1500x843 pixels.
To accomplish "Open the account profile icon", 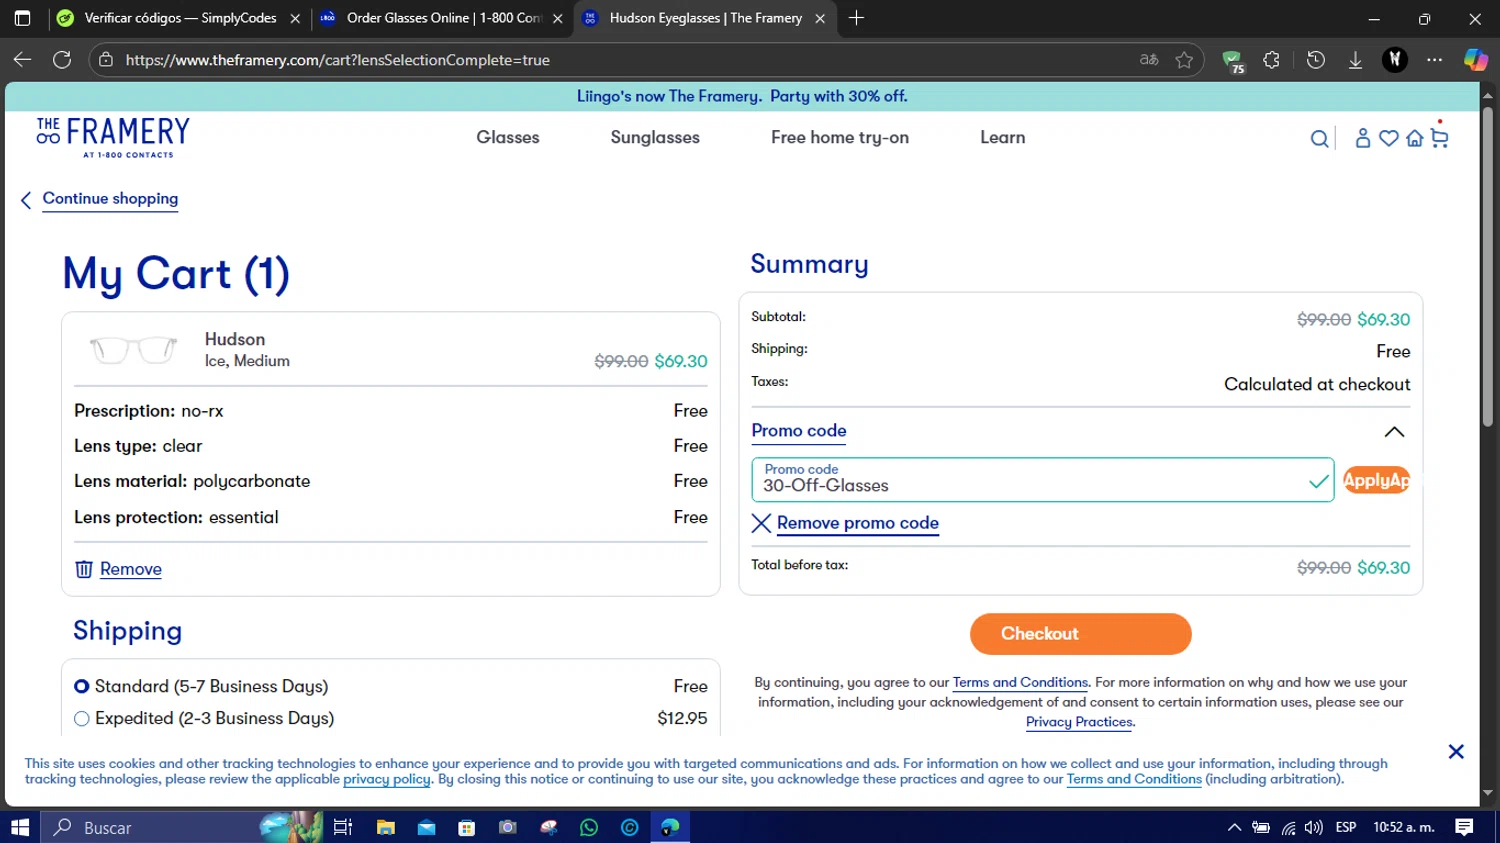I will click(1362, 138).
